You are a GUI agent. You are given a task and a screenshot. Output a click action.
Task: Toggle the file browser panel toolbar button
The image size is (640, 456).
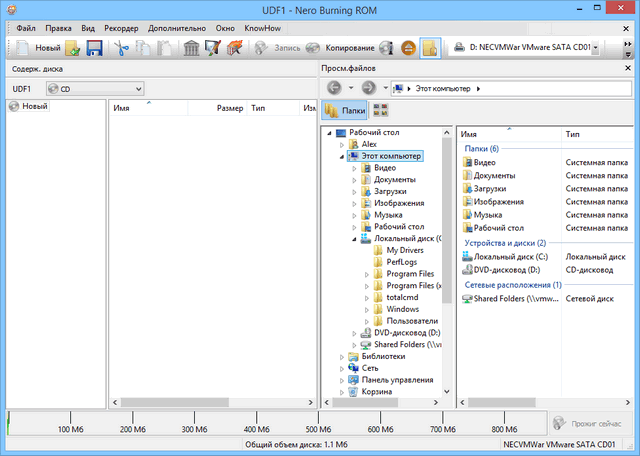click(430, 48)
